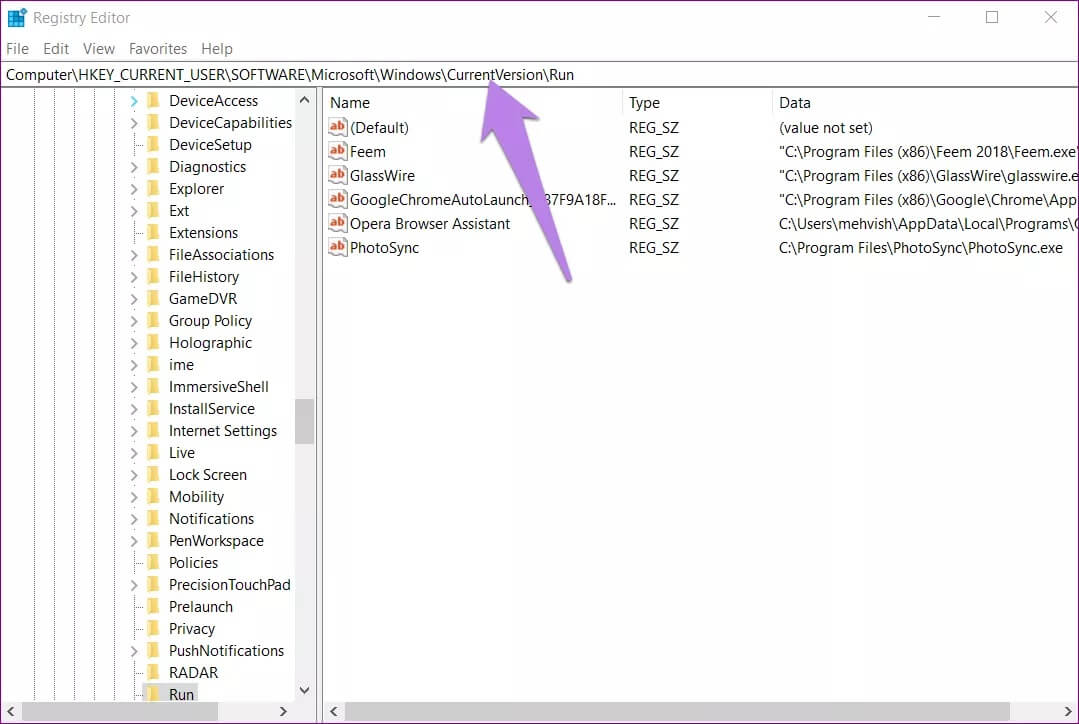The image size is (1079, 724).
Task: Click the Holographic folder icon
Action: coord(153,343)
